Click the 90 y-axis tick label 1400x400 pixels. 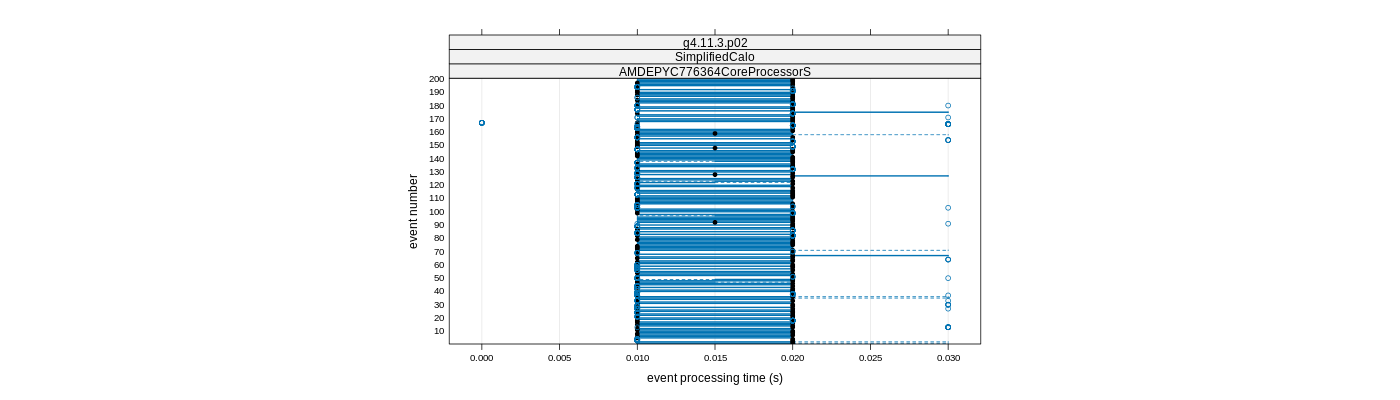tap(439, 225)
